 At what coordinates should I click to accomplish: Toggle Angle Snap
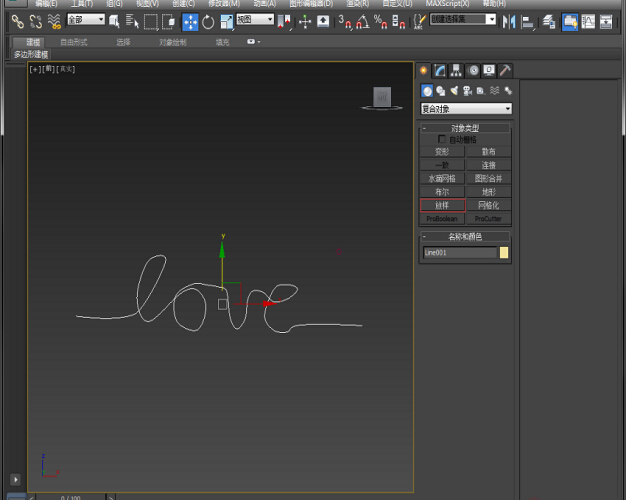363,22
